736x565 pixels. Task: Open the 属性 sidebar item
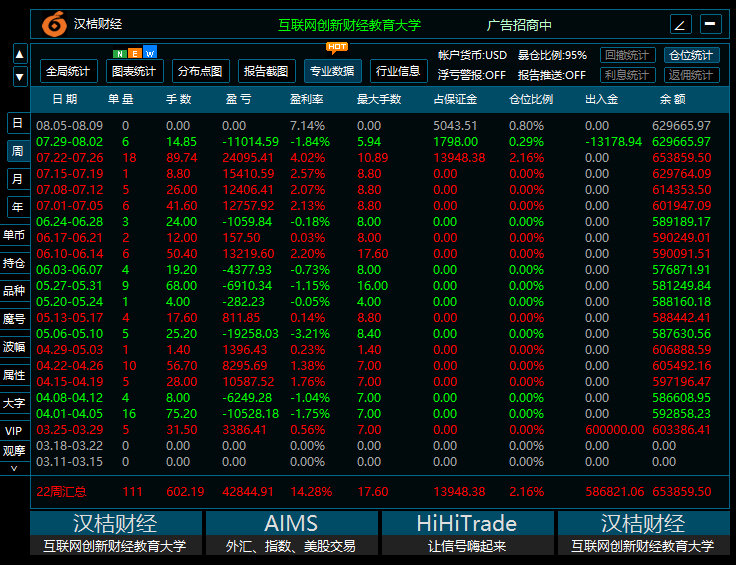[14, 375]
